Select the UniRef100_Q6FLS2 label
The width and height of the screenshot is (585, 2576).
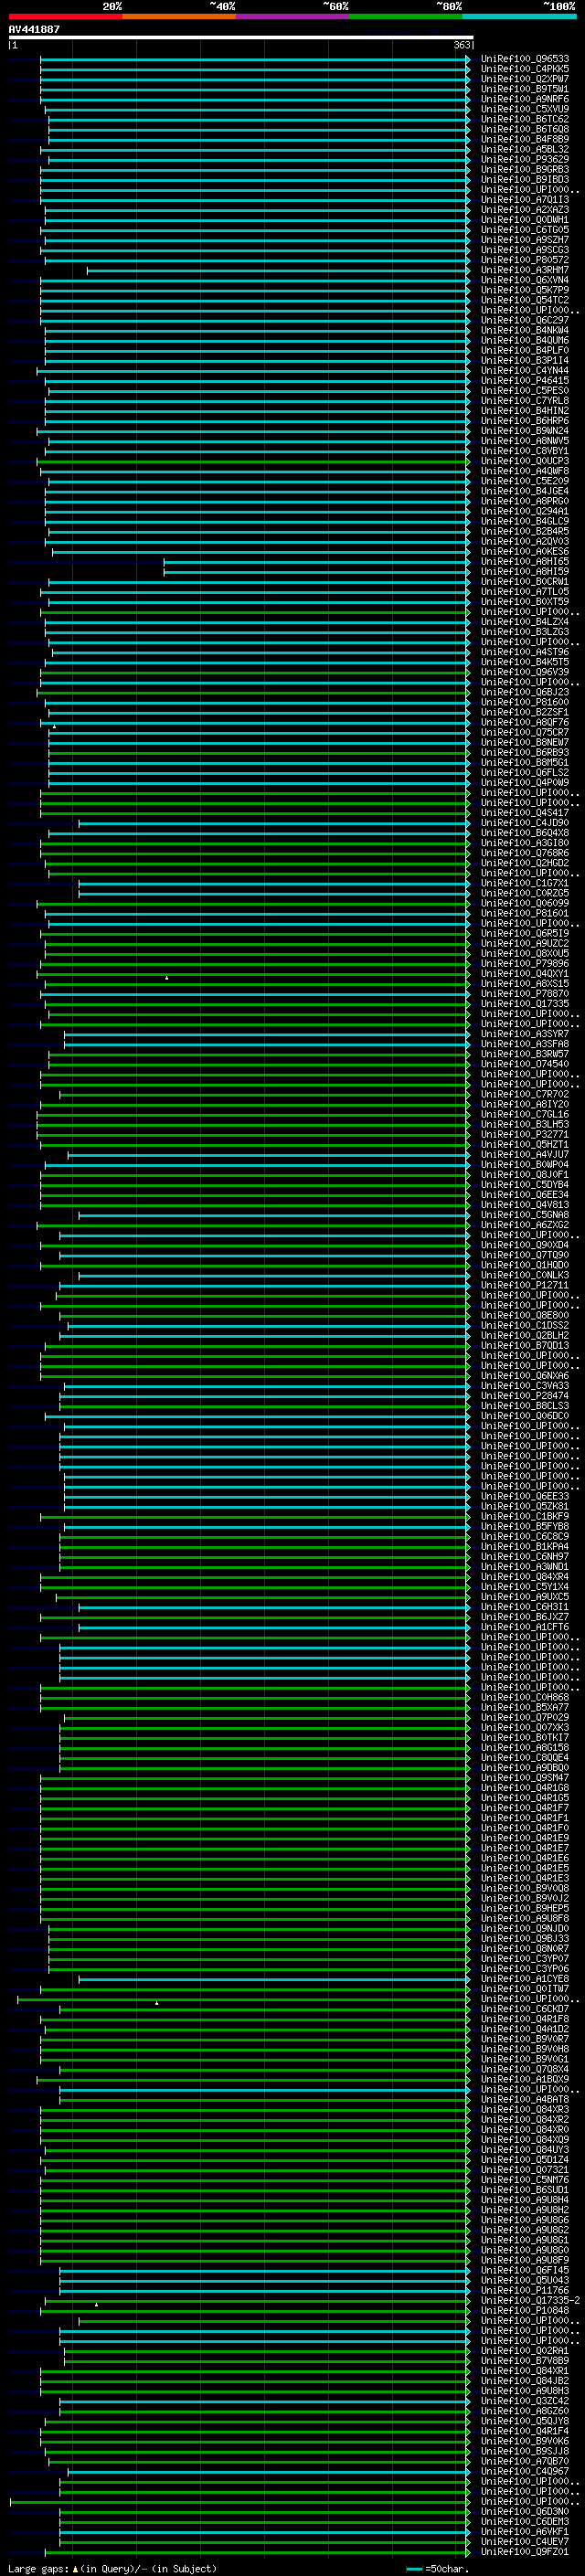pyautogui.click(x=525, y=772)
